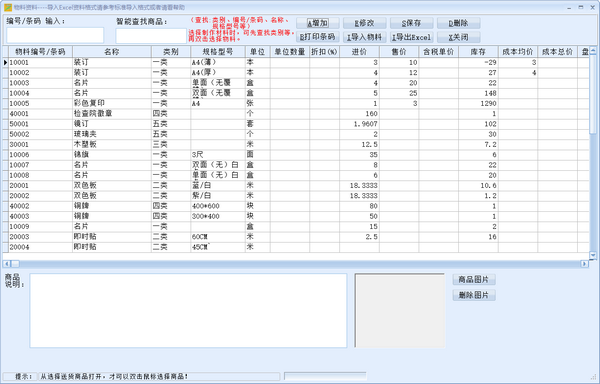Click 玻璃夹 name cell
The width and height of the screenshot is (600, 384).
(112, 134)
